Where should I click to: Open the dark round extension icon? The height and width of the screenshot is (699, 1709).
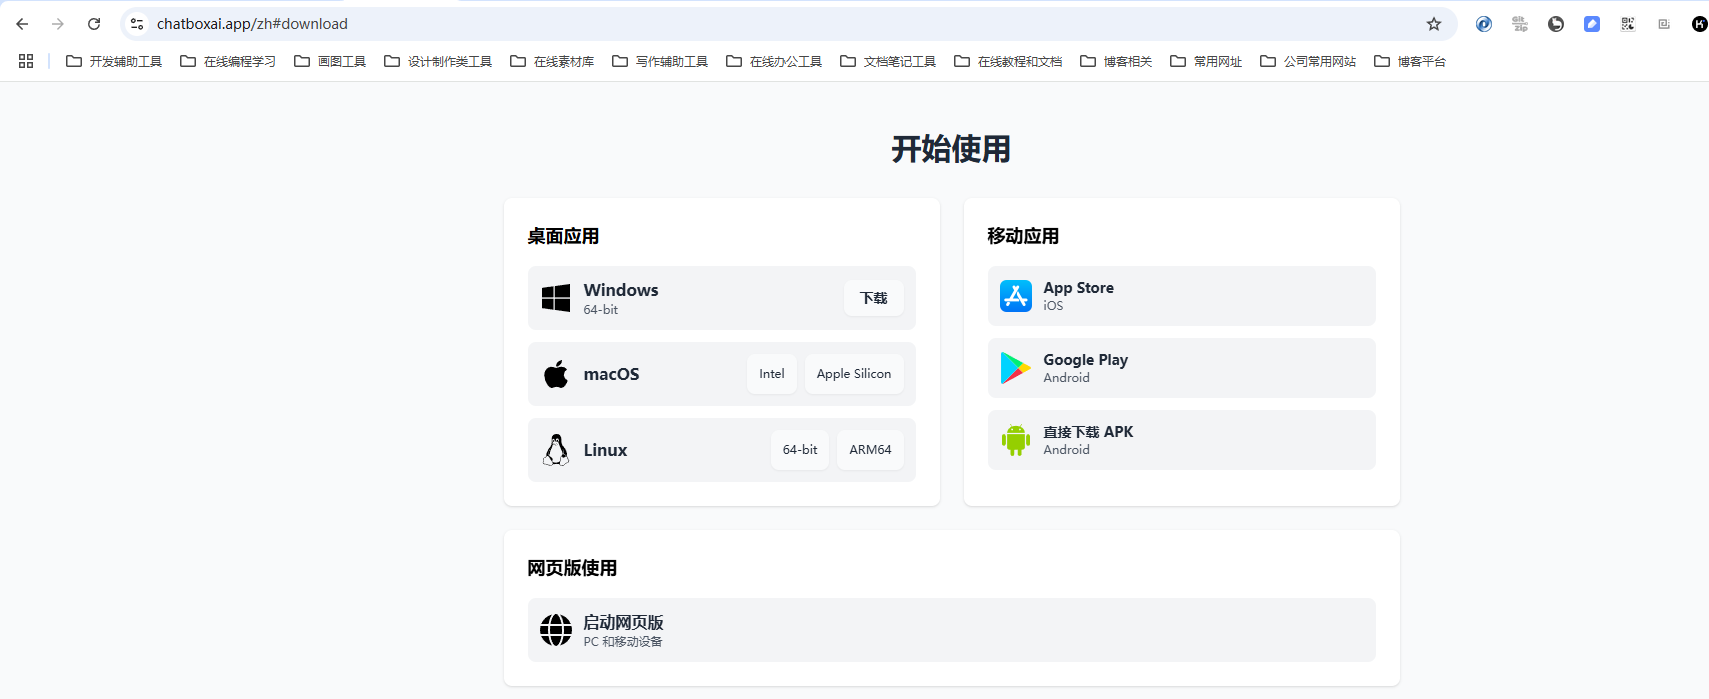click(x=1556, y=24)
